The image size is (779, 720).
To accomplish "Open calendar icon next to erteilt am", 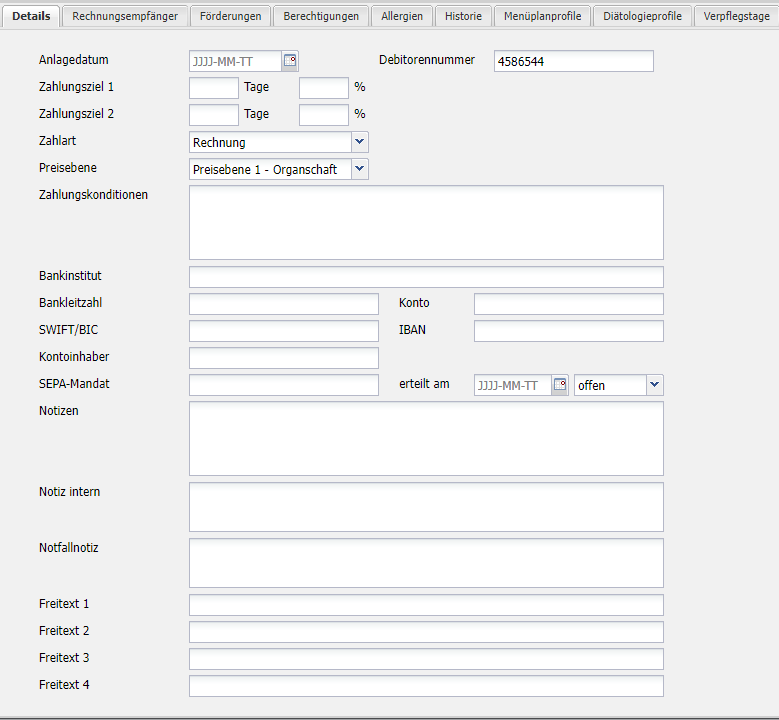I will click(x=560, y=385).
